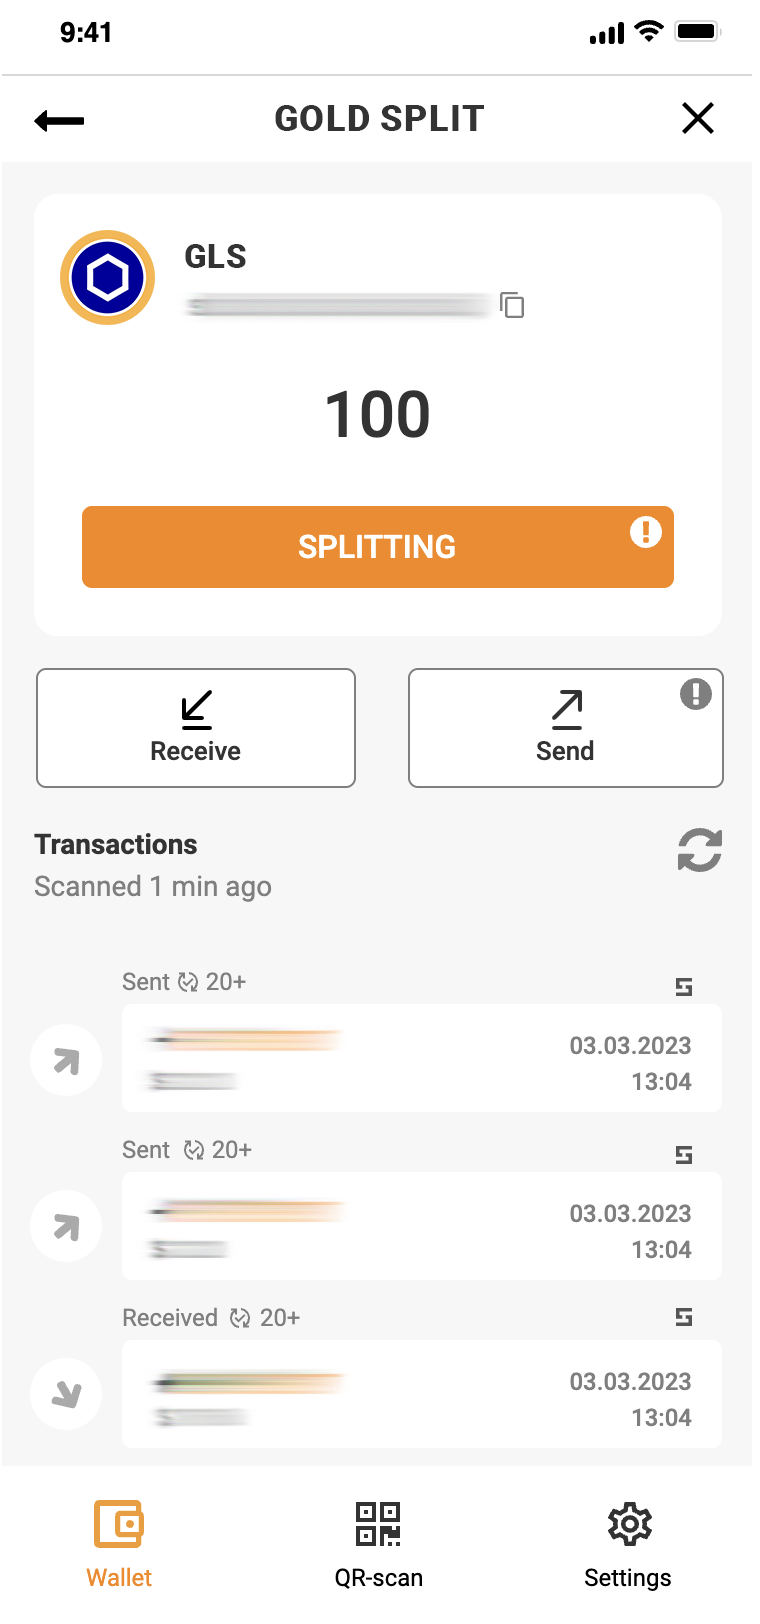Refresh the transactions list

(699, 850)
